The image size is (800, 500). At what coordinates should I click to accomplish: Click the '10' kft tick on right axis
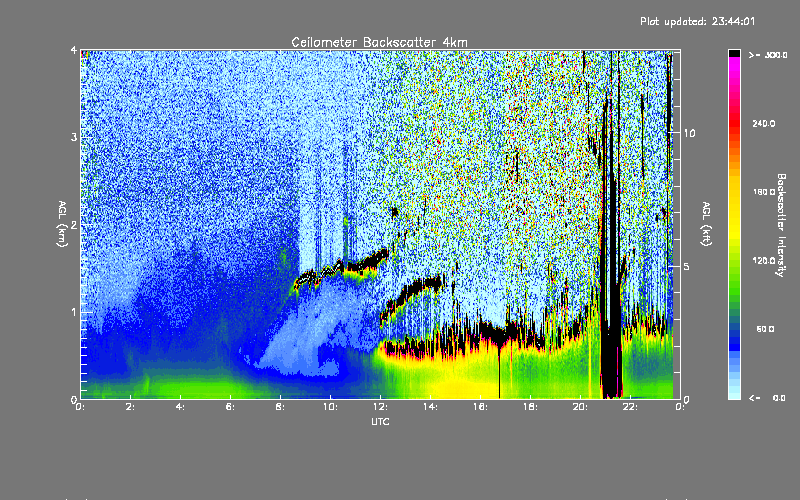689,133
